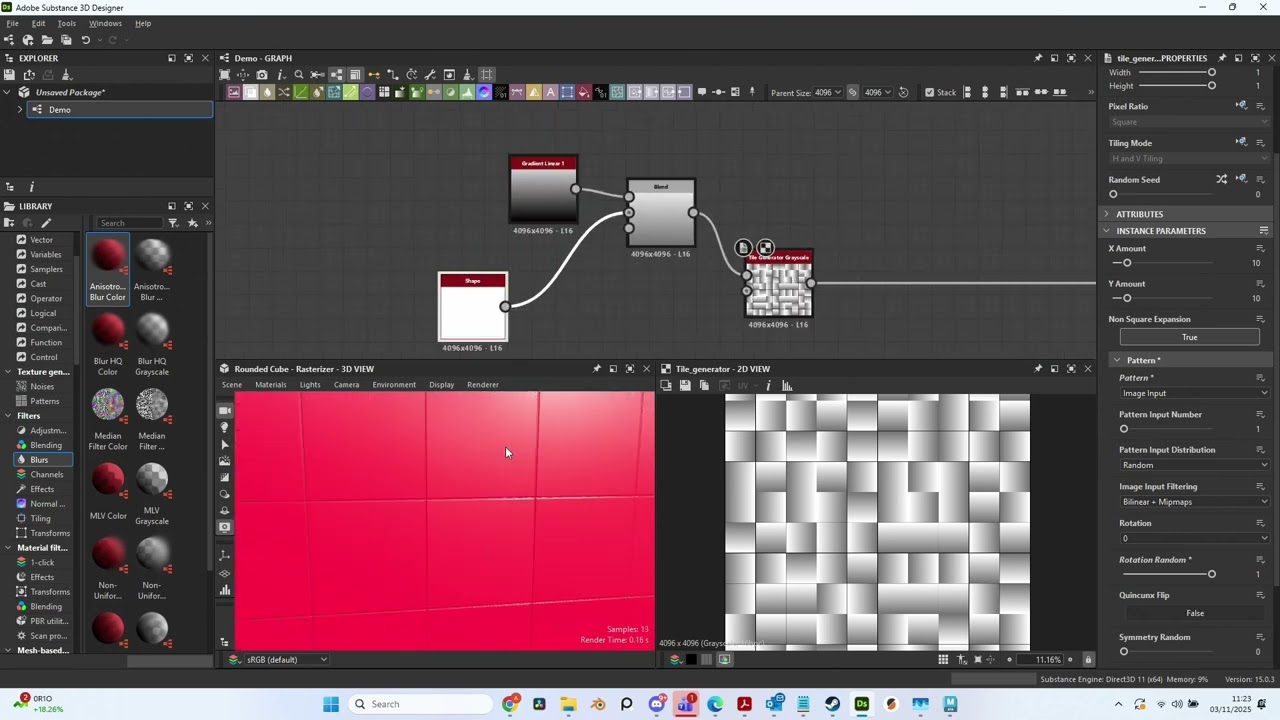Click the info icon below the Explorer tree
This screenshot has width=1280, height=720.
(x=32, y=187)
